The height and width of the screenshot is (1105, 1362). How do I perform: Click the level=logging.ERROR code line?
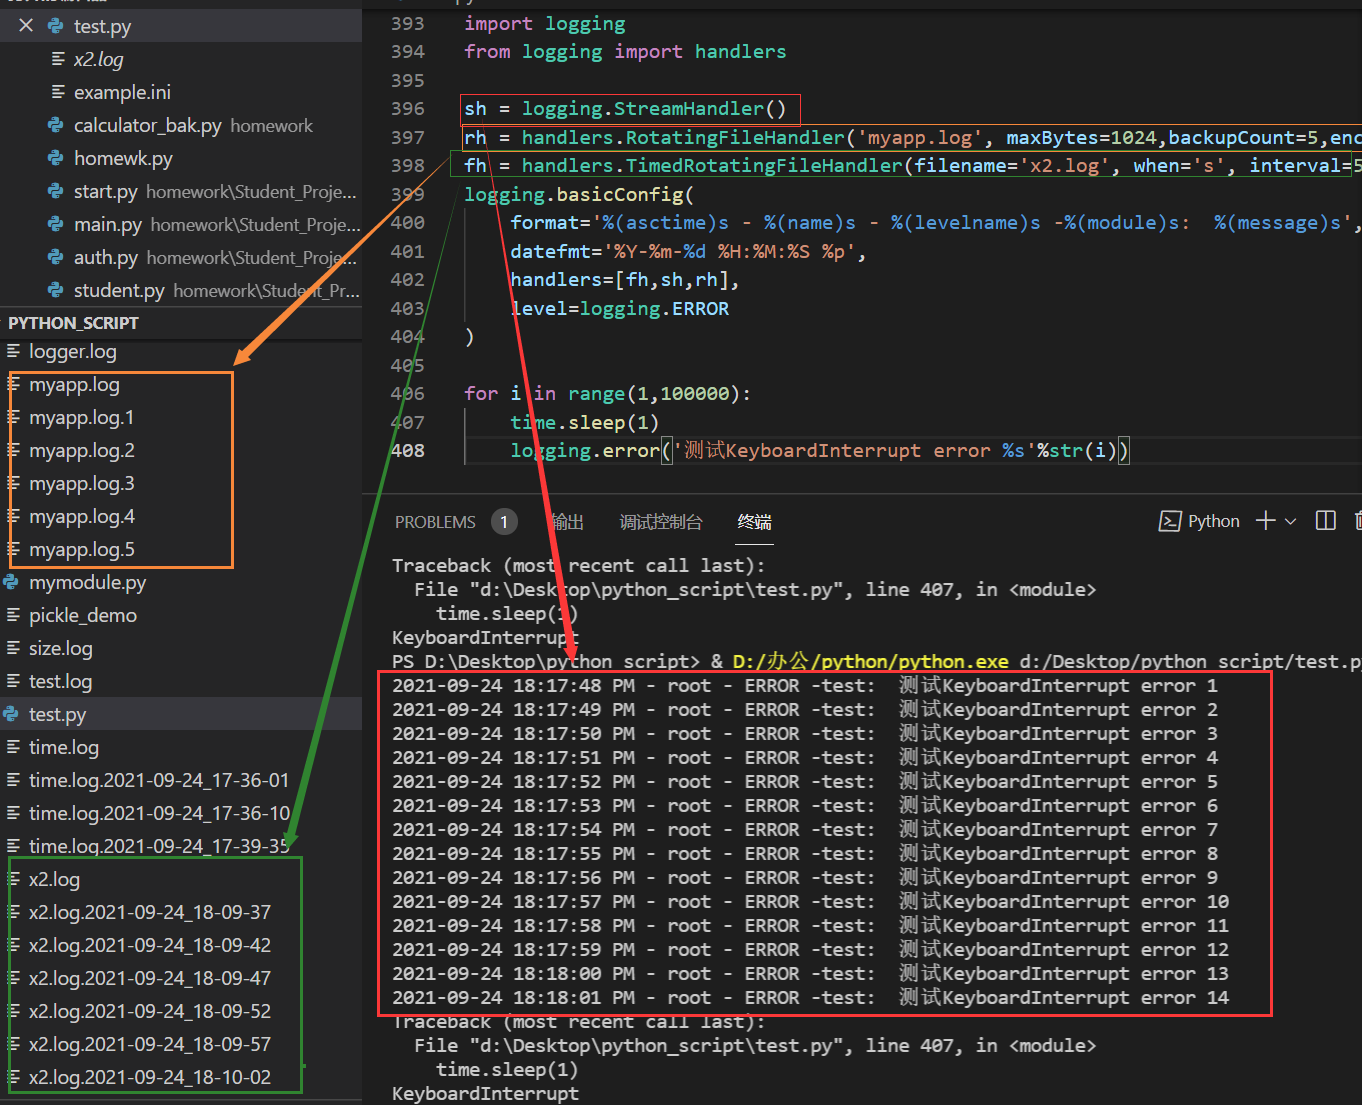tap(619, 308)
